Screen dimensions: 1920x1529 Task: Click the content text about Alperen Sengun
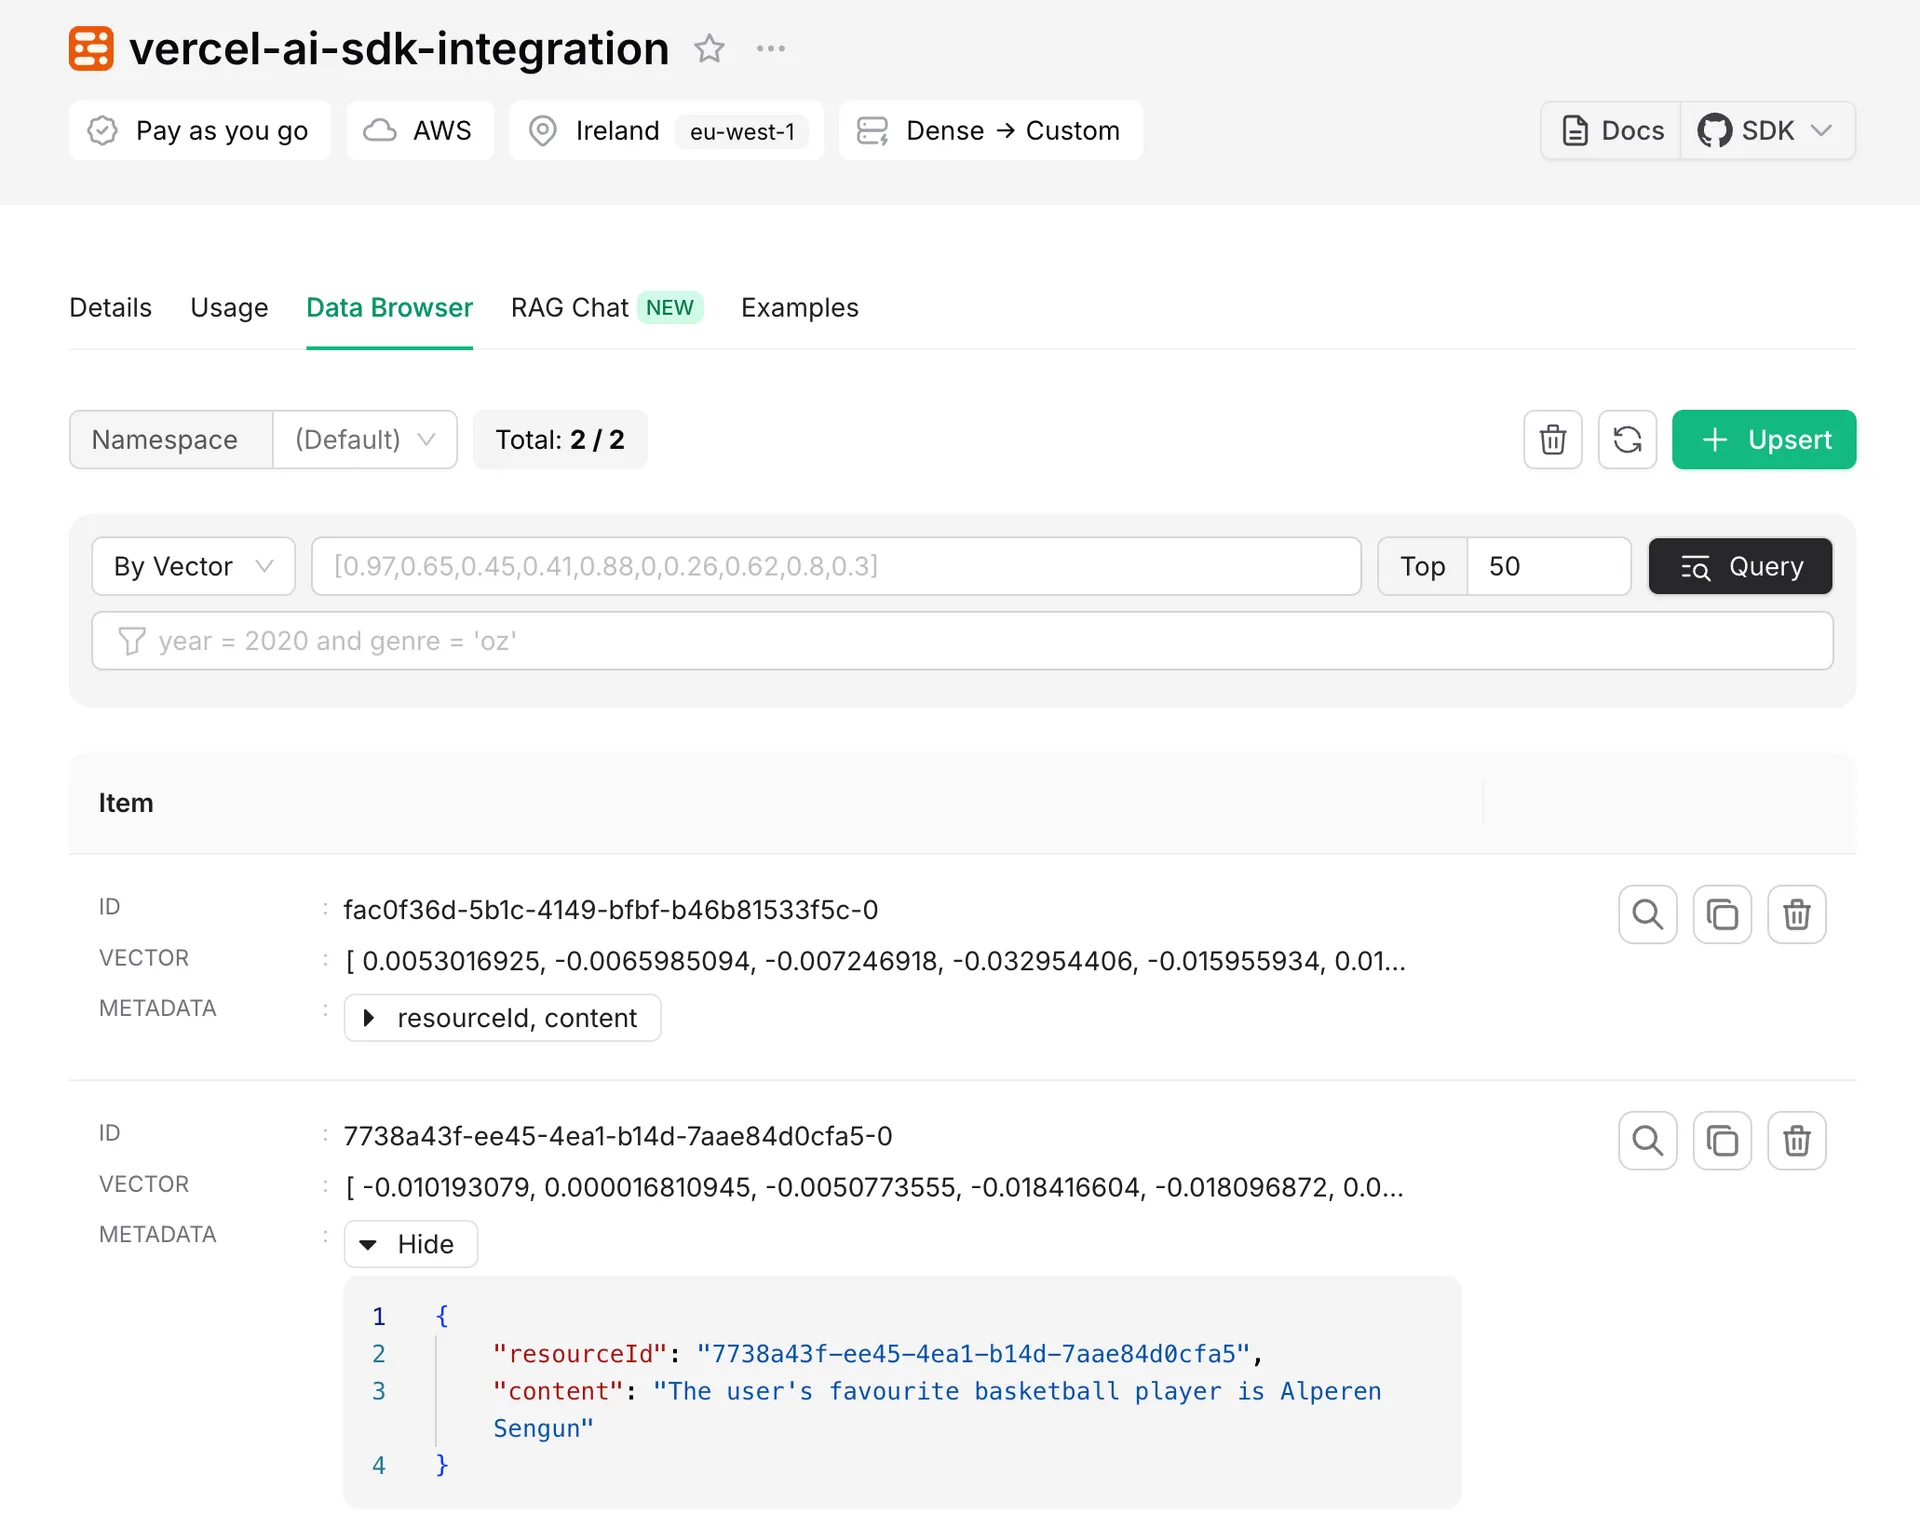(x=936, y=1409)
